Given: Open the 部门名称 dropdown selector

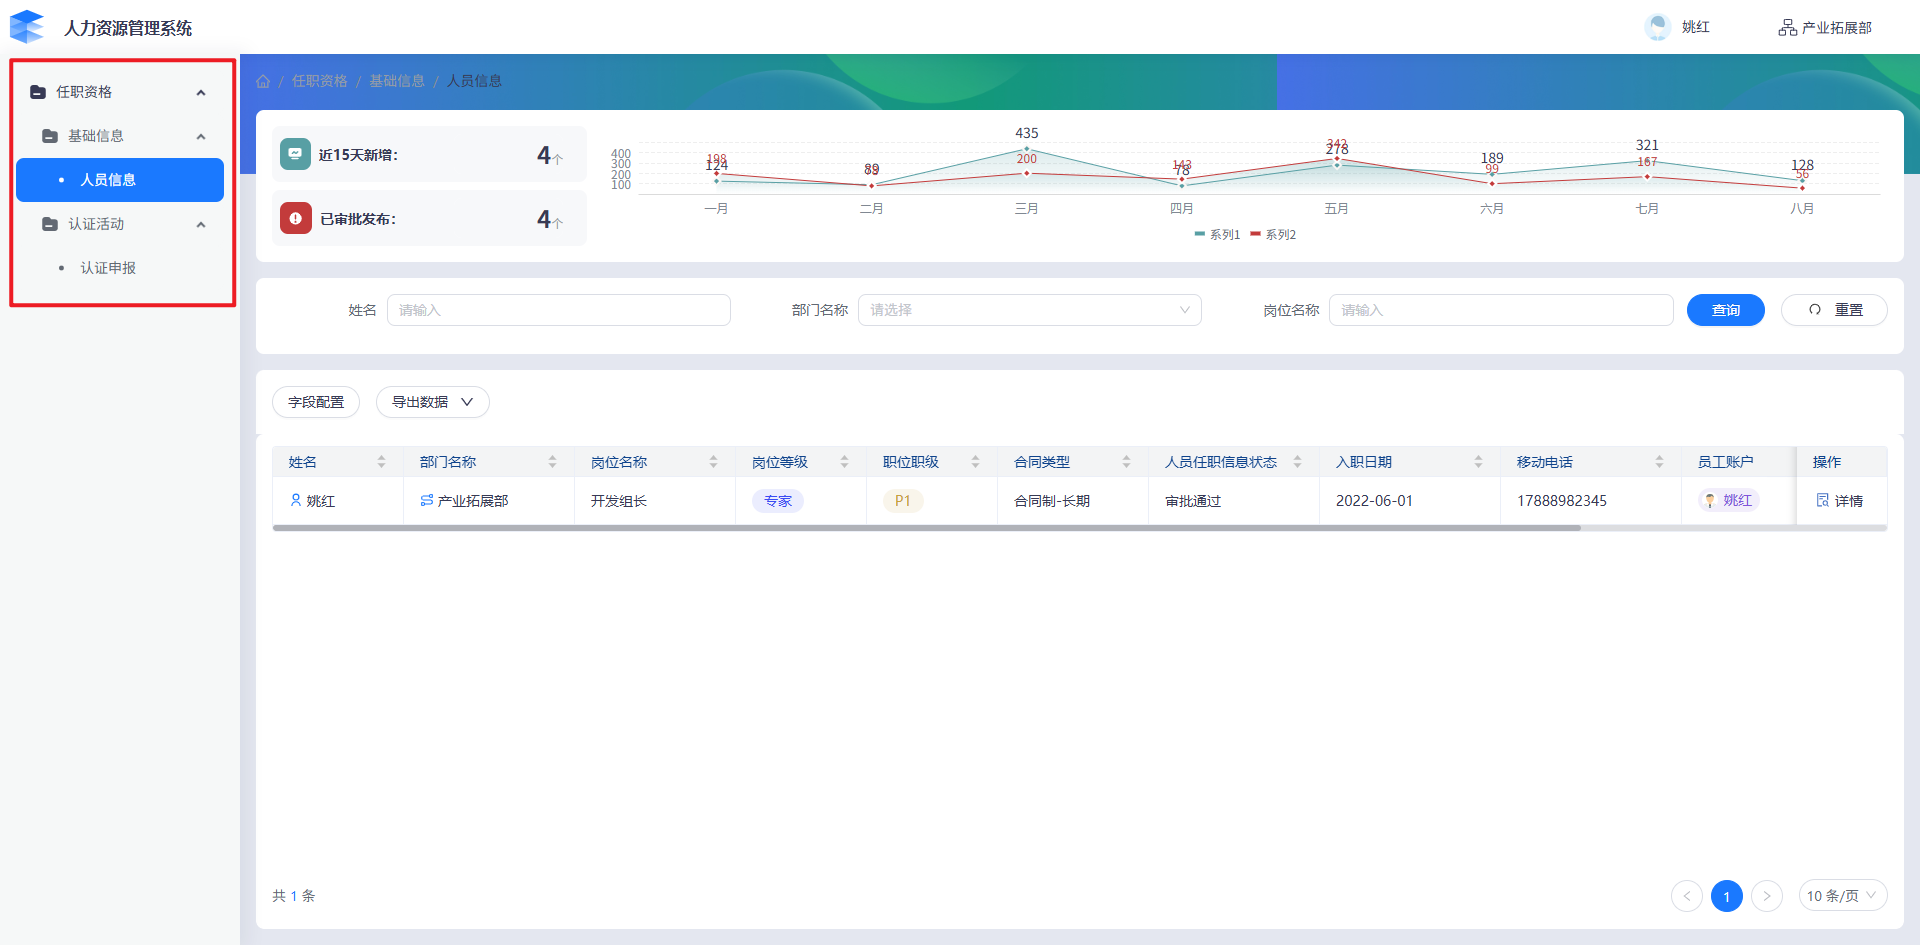Looking at the screenshot, I should (1029, 310).
